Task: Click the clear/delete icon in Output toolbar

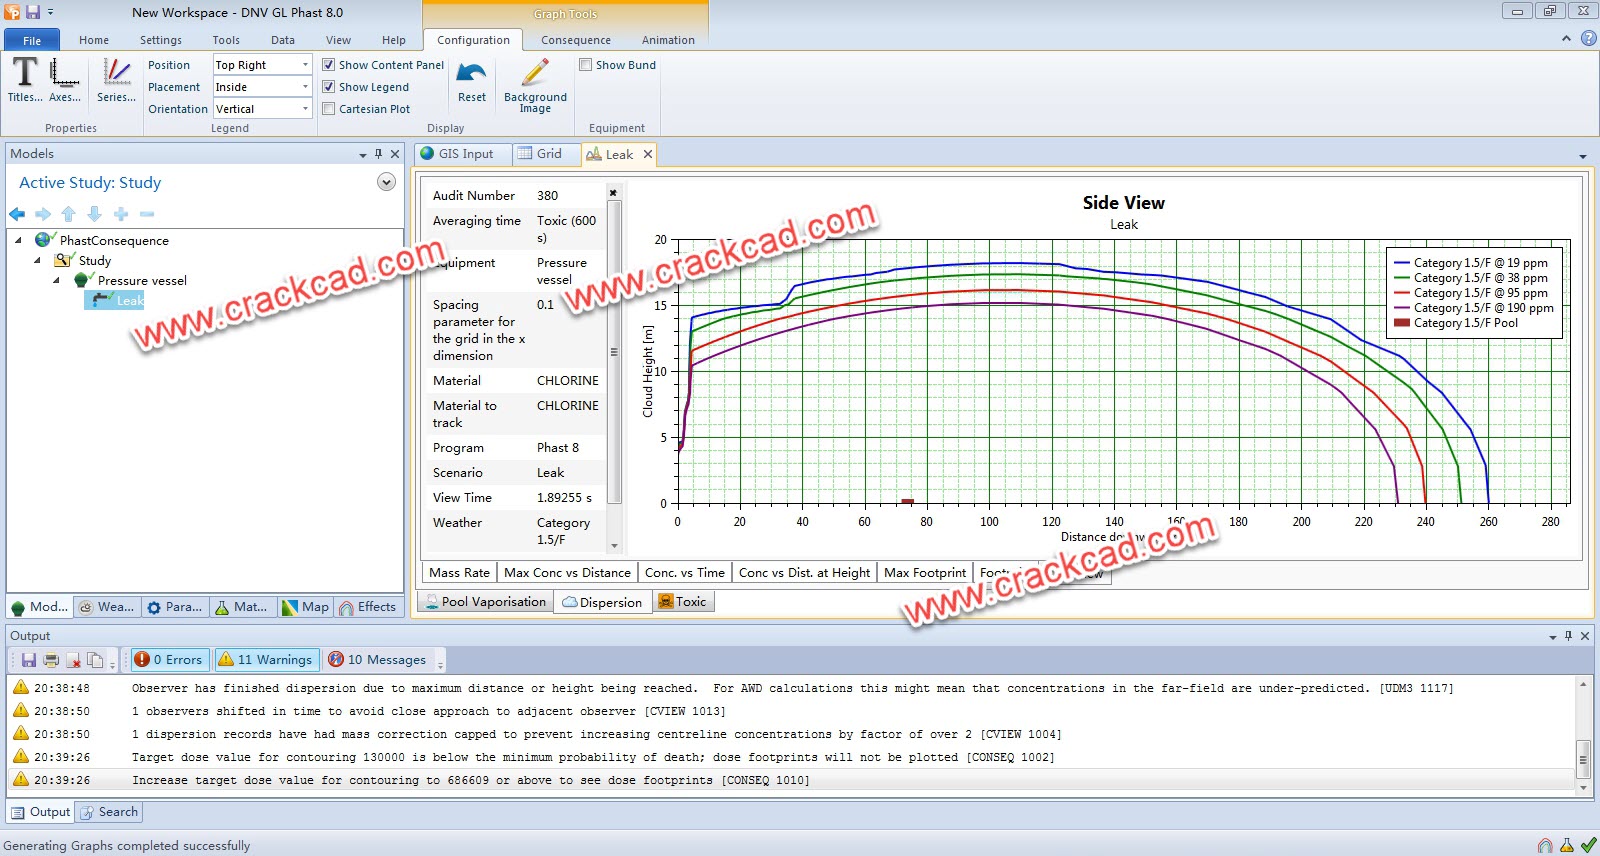Action: pos(73,660)
